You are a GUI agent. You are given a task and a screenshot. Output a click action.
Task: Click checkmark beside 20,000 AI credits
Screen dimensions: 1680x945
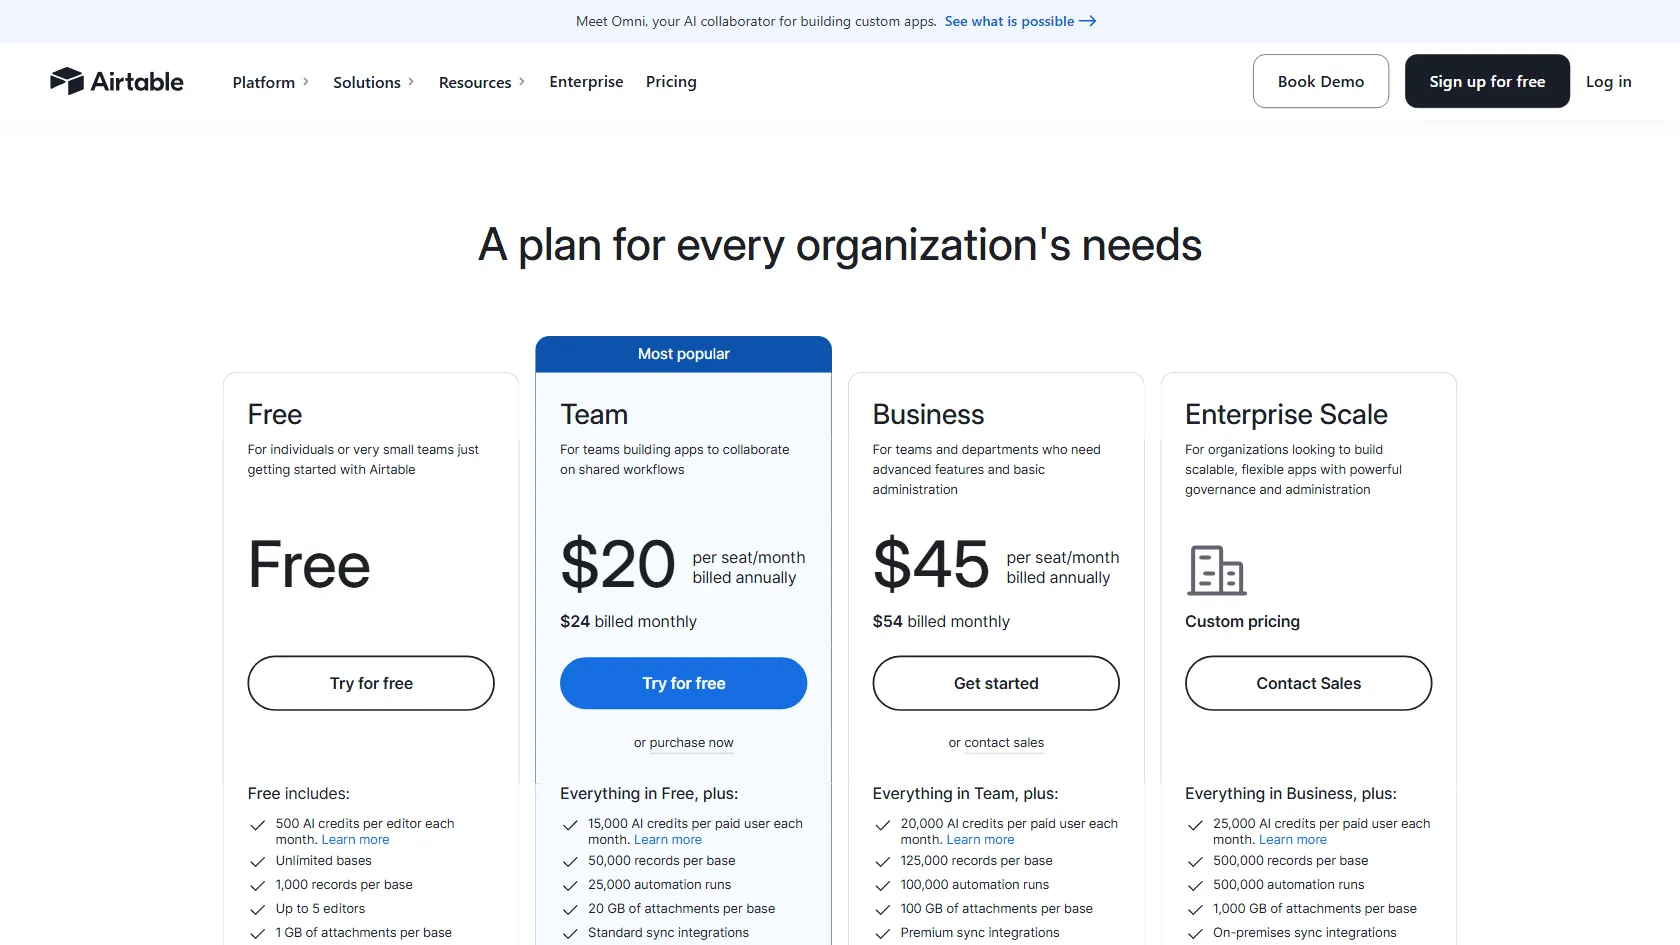coord(882,825)
